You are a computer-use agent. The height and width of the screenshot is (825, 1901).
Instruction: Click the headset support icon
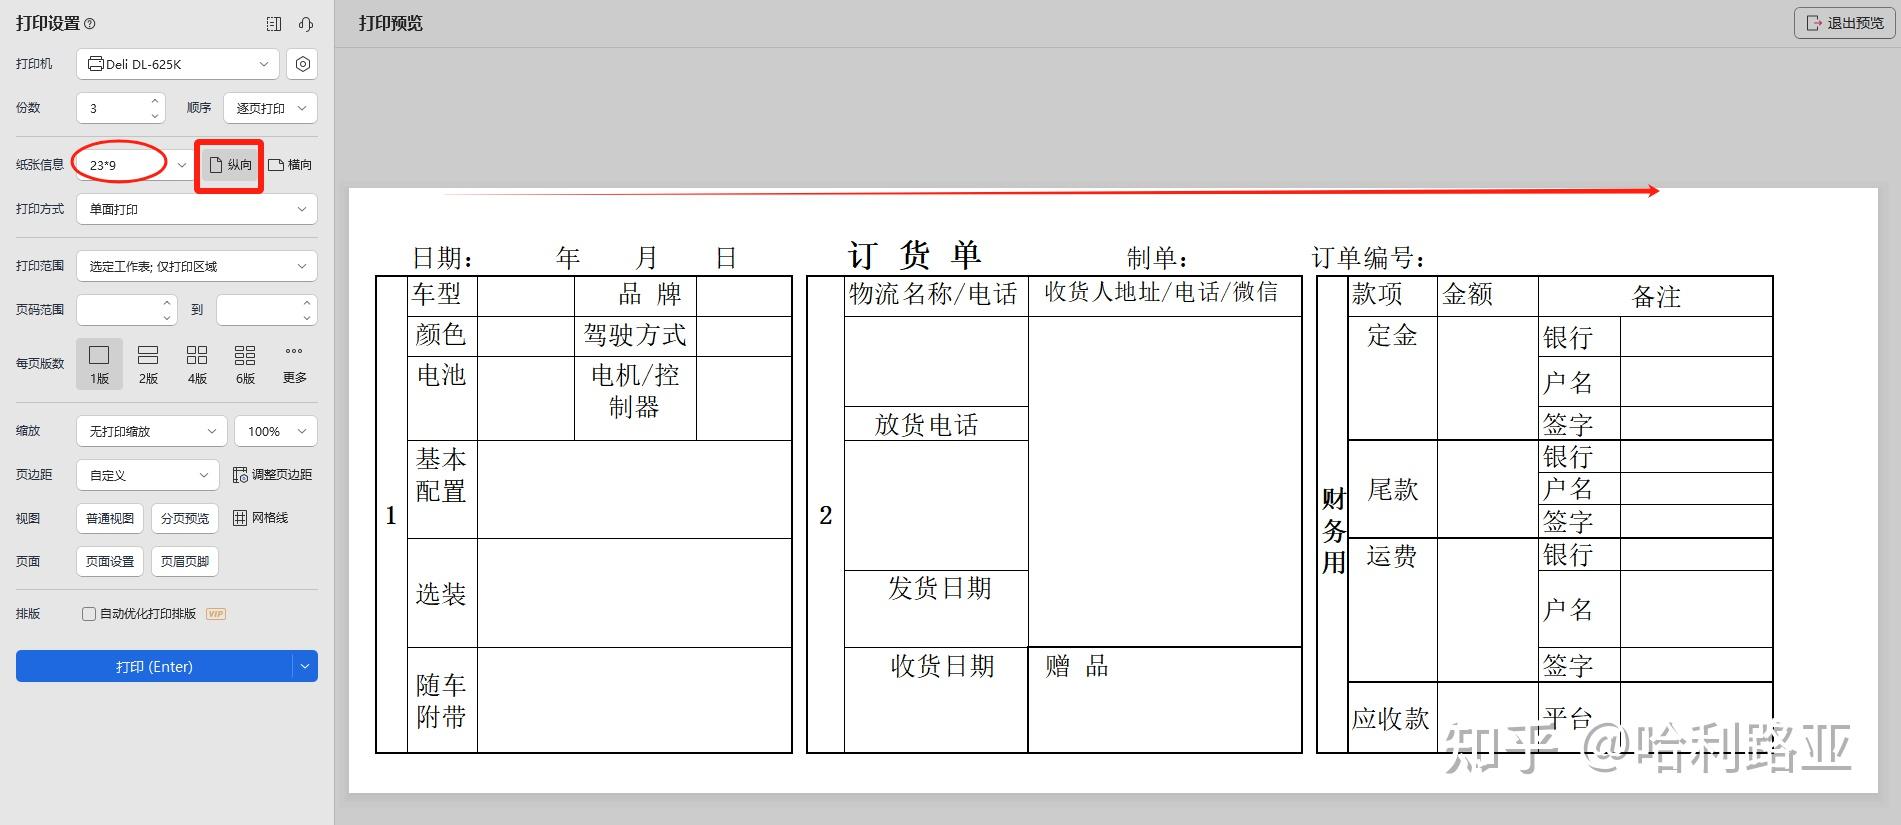click(x=306, y=24)
